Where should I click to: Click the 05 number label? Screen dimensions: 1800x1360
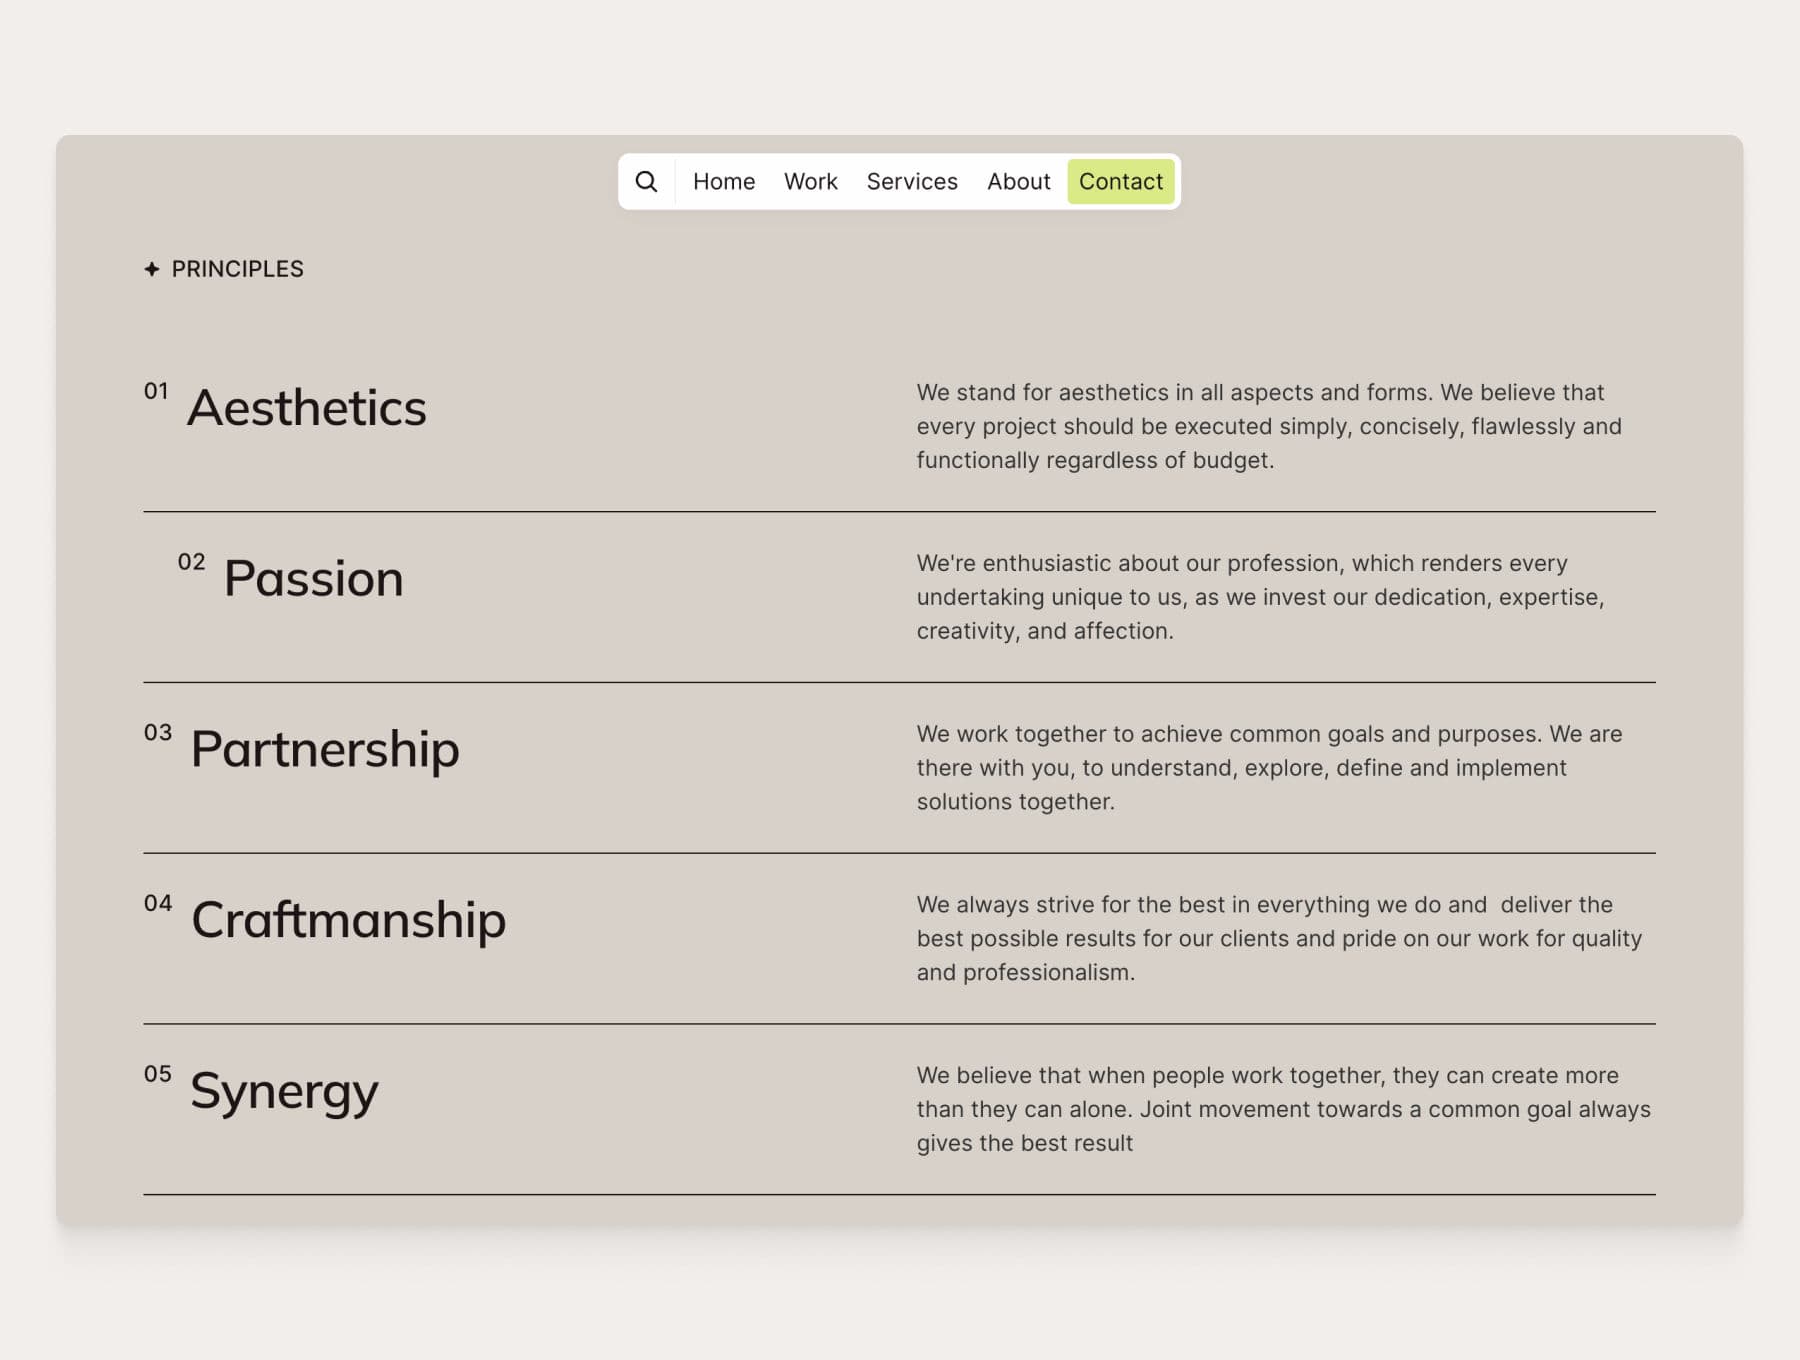tap(158, 1074)
